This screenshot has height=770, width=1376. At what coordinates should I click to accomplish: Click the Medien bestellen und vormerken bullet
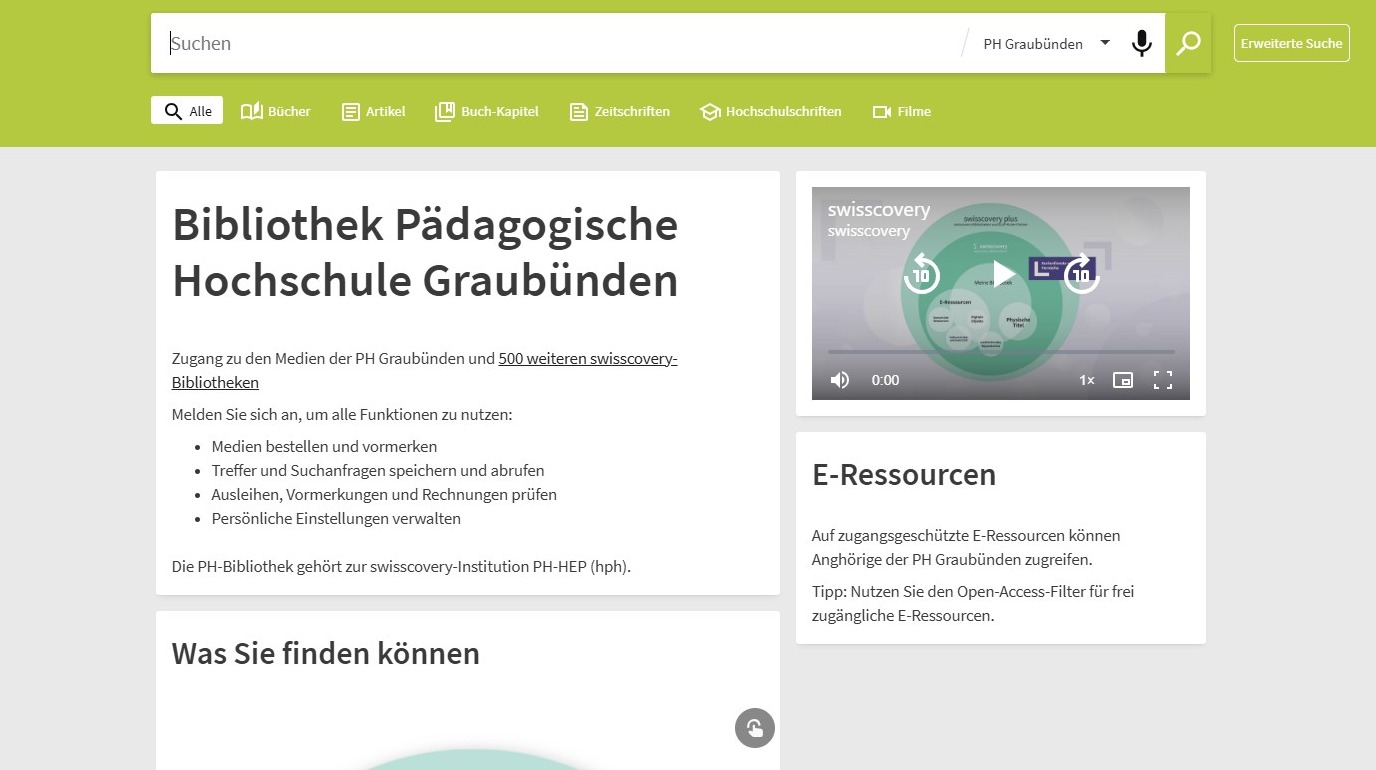click(324, 446)
